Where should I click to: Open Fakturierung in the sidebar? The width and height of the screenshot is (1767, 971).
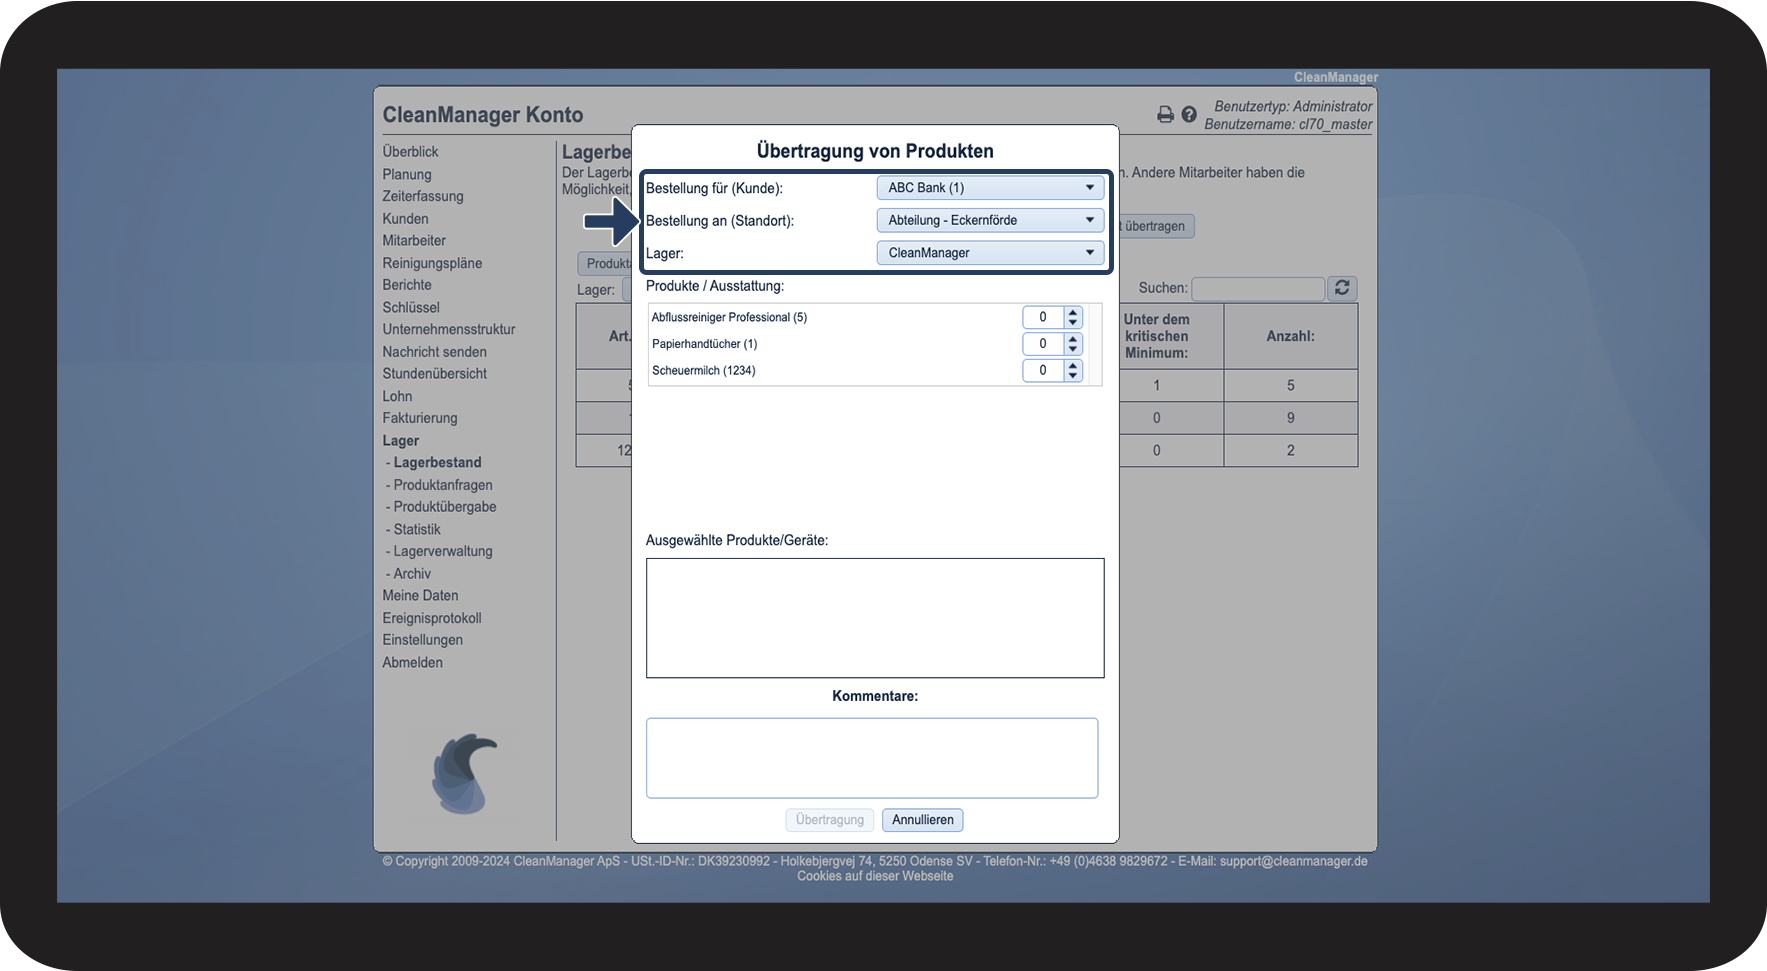click(x=420, y=418)
